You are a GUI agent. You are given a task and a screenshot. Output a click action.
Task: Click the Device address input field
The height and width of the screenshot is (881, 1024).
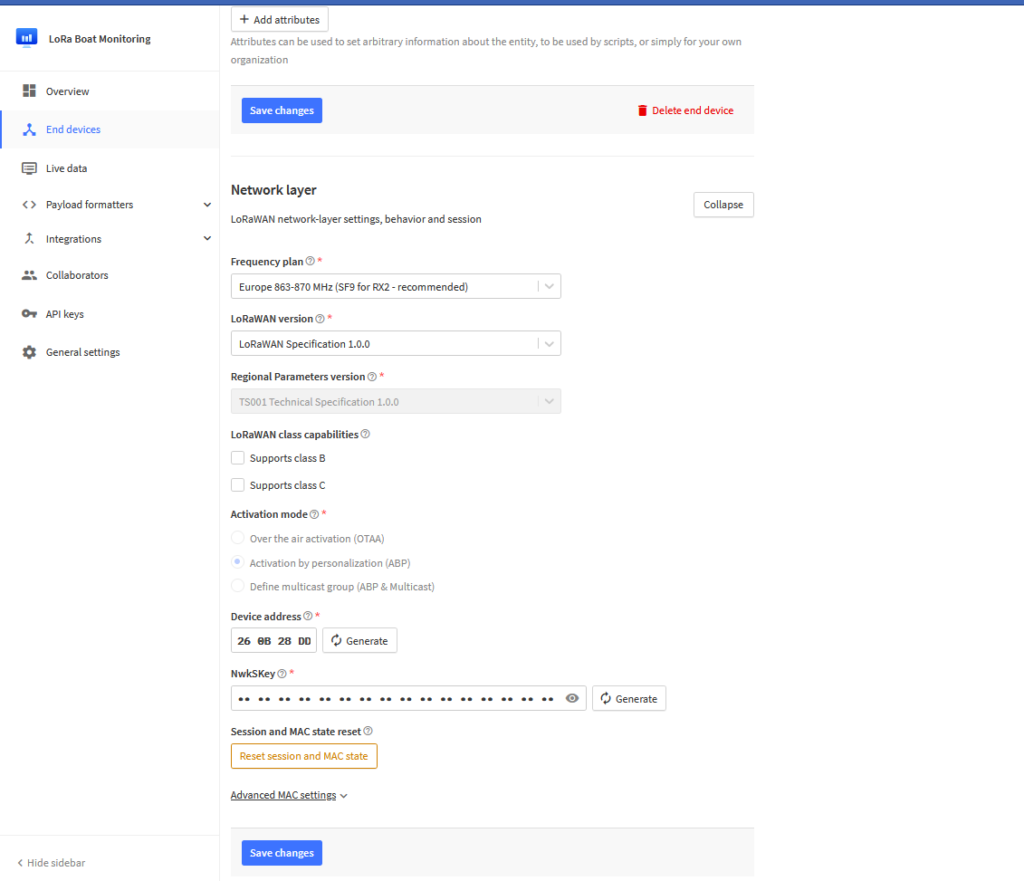tap(274, 641)
